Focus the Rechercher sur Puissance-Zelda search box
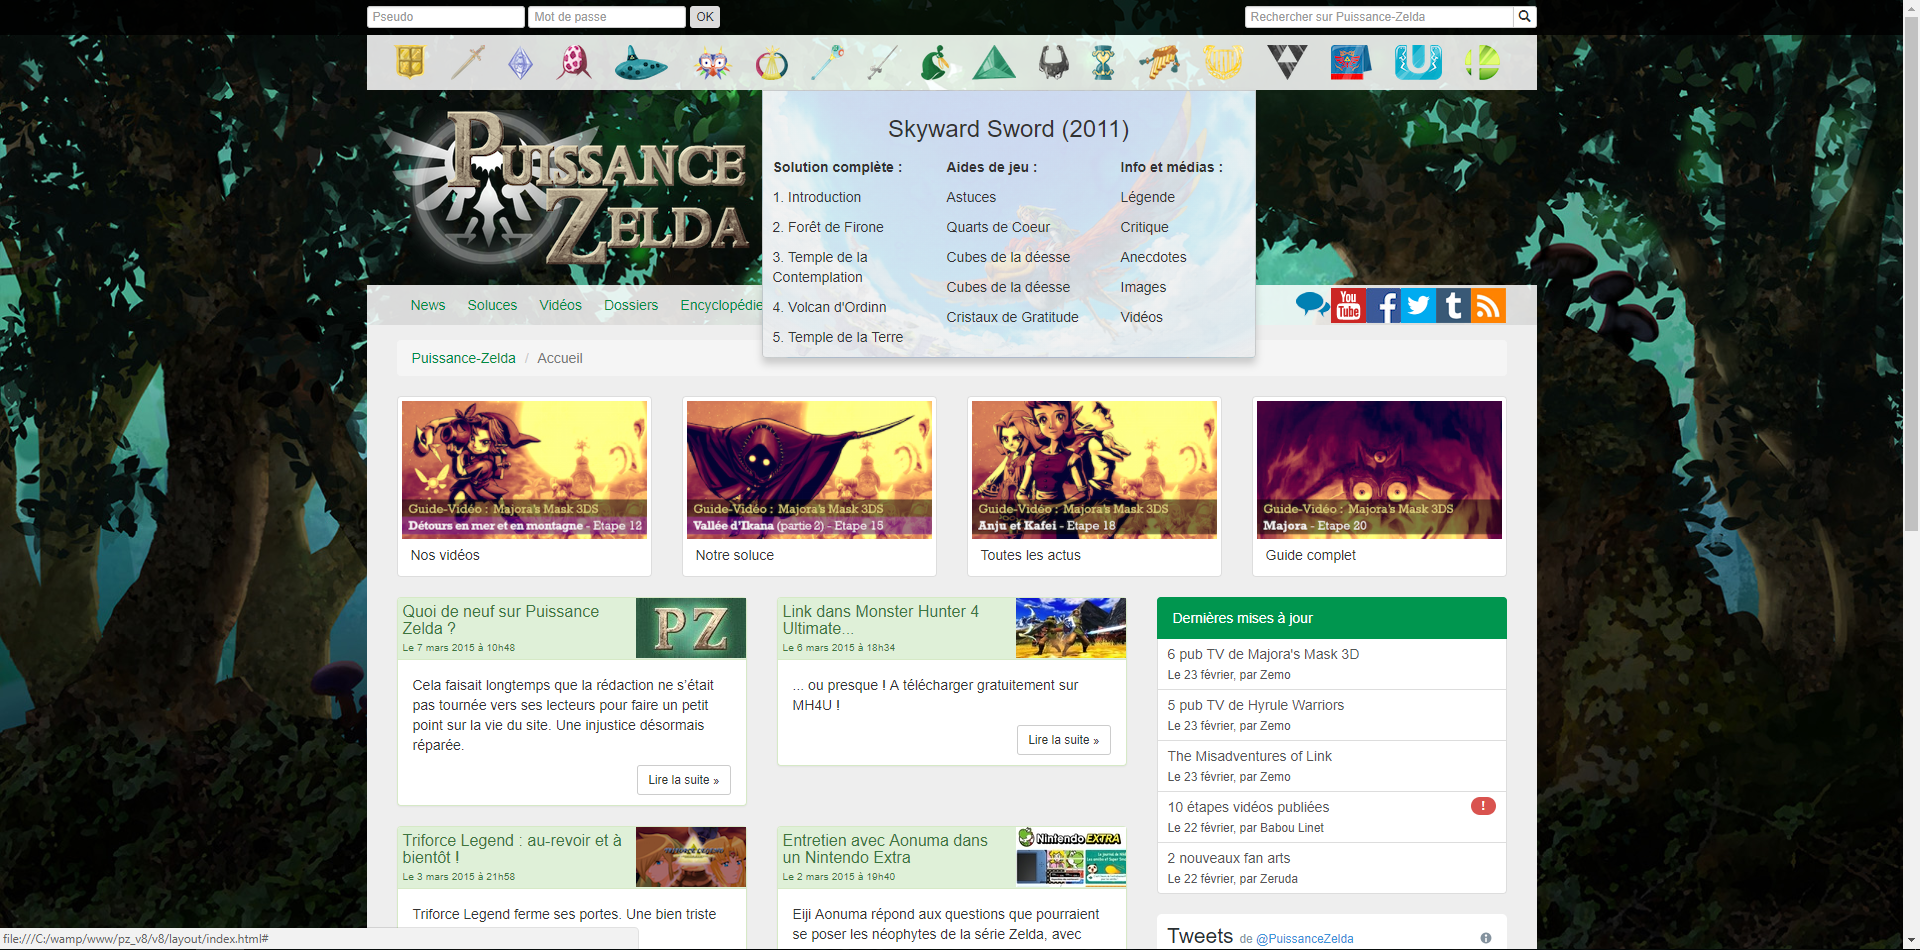Screen dimensions: 1920x950 pos(1379,17)
